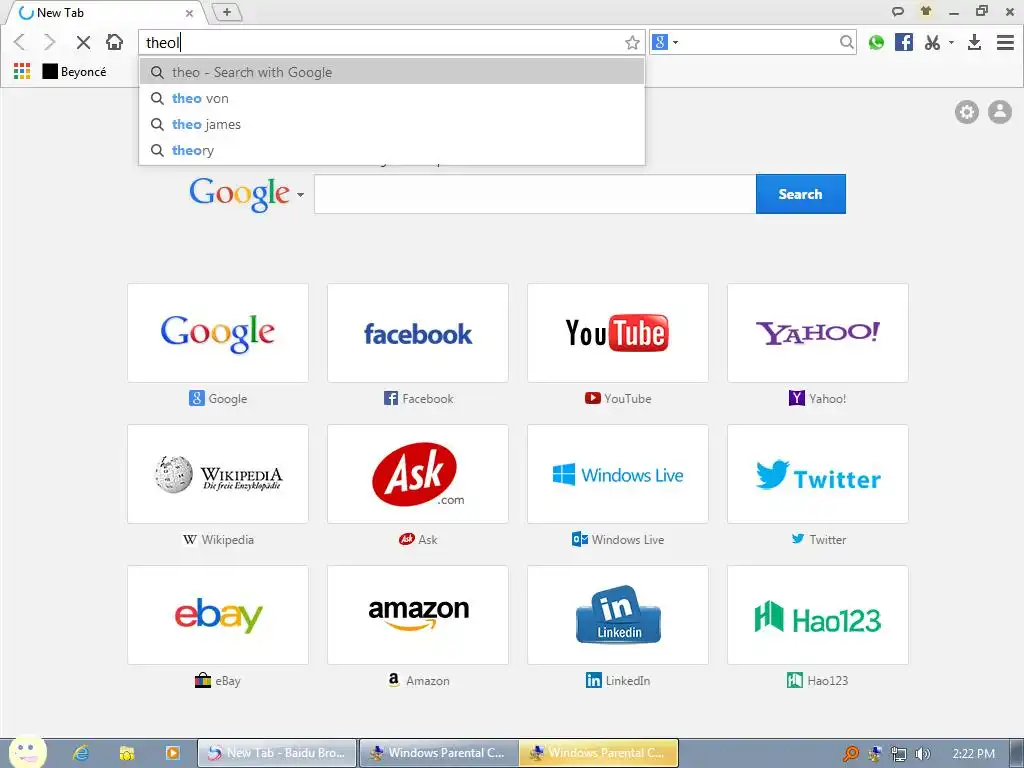Image resolution: width=1024 pixels, height=768 pixels.
Task: Click the orange magnifier tray icon
Action: [x=850, y=754]
